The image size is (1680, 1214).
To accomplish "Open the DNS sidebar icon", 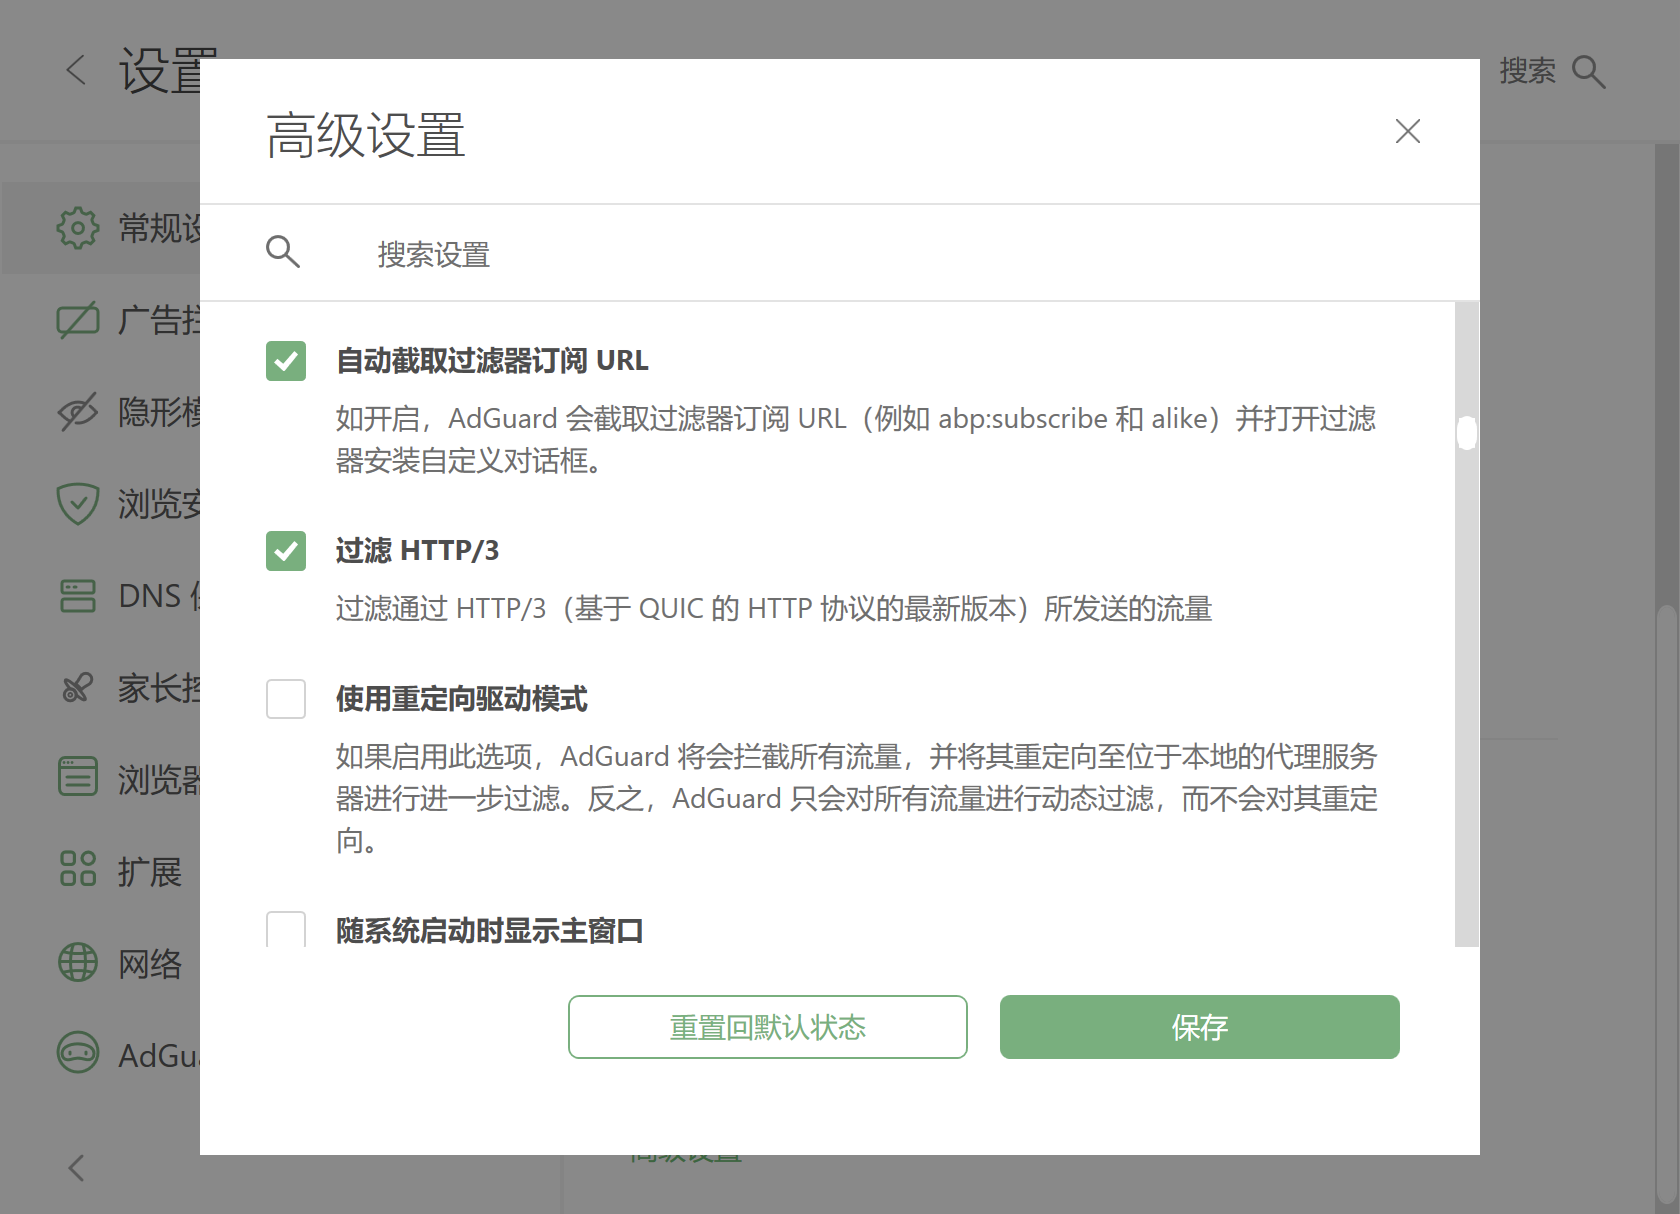I will [x=78, y=596].
